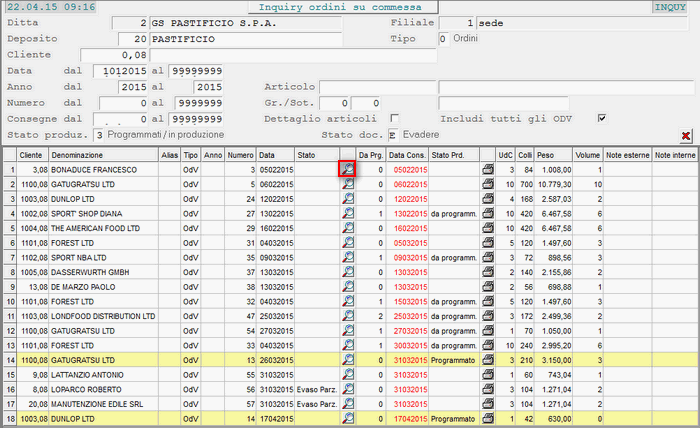This screenshot has width=700, height=428.
Task: Enable the Dettaglio articoli checkbox
Action: click(x=394, y=118)
